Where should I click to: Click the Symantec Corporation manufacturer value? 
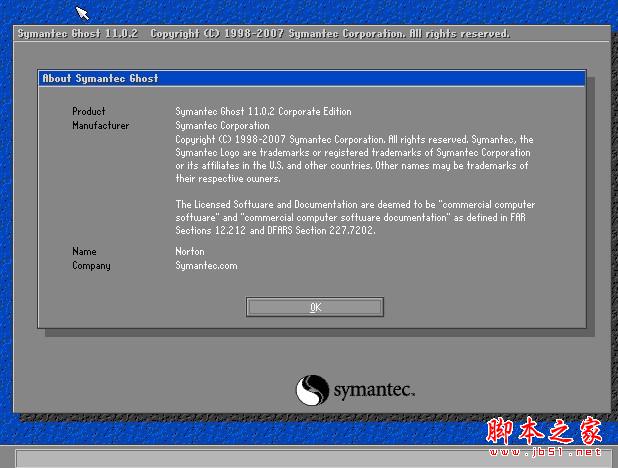220,126
